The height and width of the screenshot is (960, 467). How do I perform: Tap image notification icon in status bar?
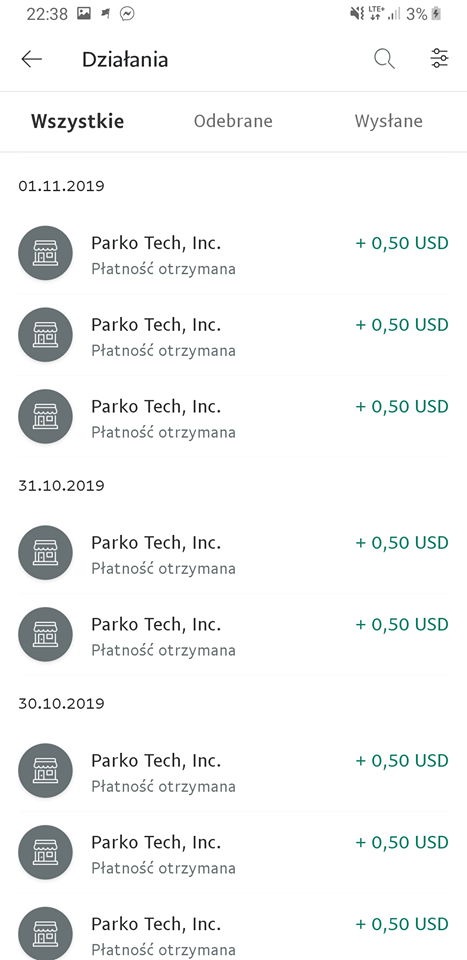point(84,14)
